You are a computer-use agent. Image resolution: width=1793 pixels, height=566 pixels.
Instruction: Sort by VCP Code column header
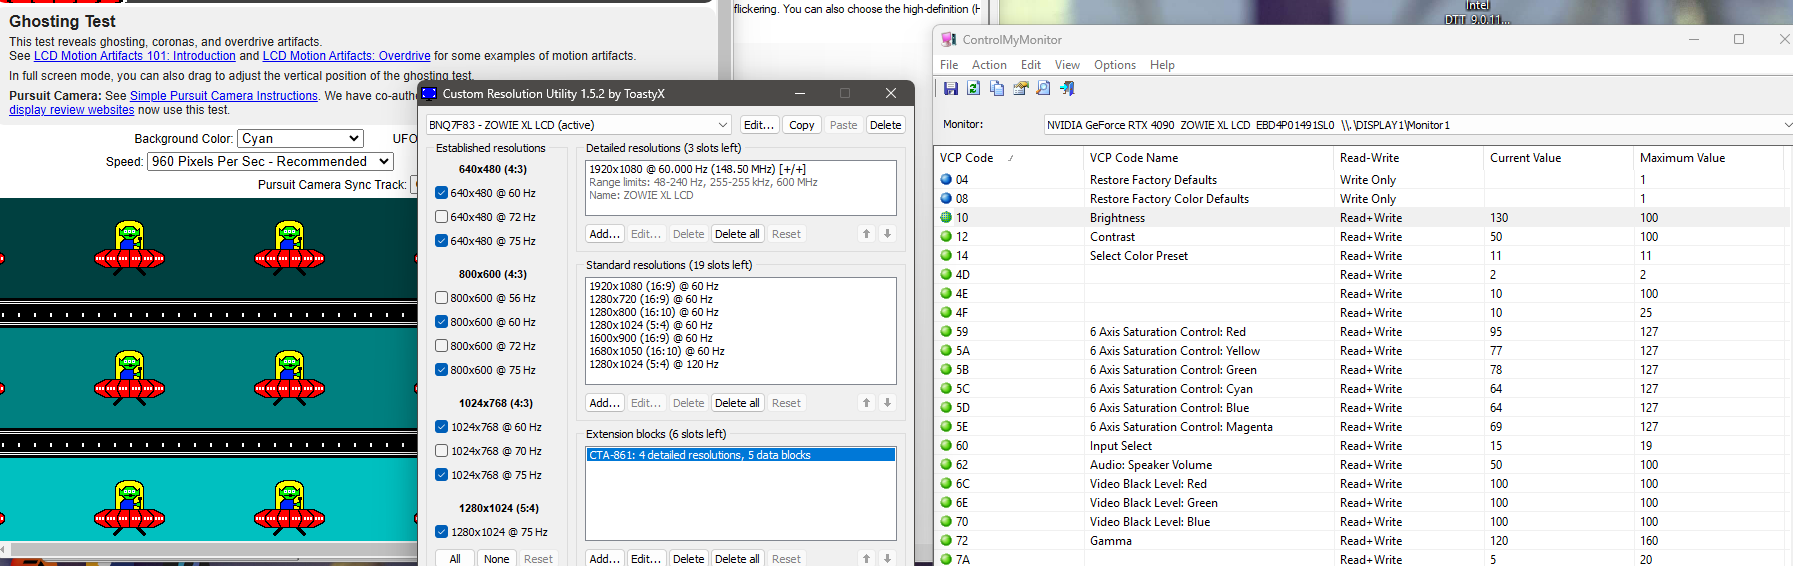pos(1009,158)
